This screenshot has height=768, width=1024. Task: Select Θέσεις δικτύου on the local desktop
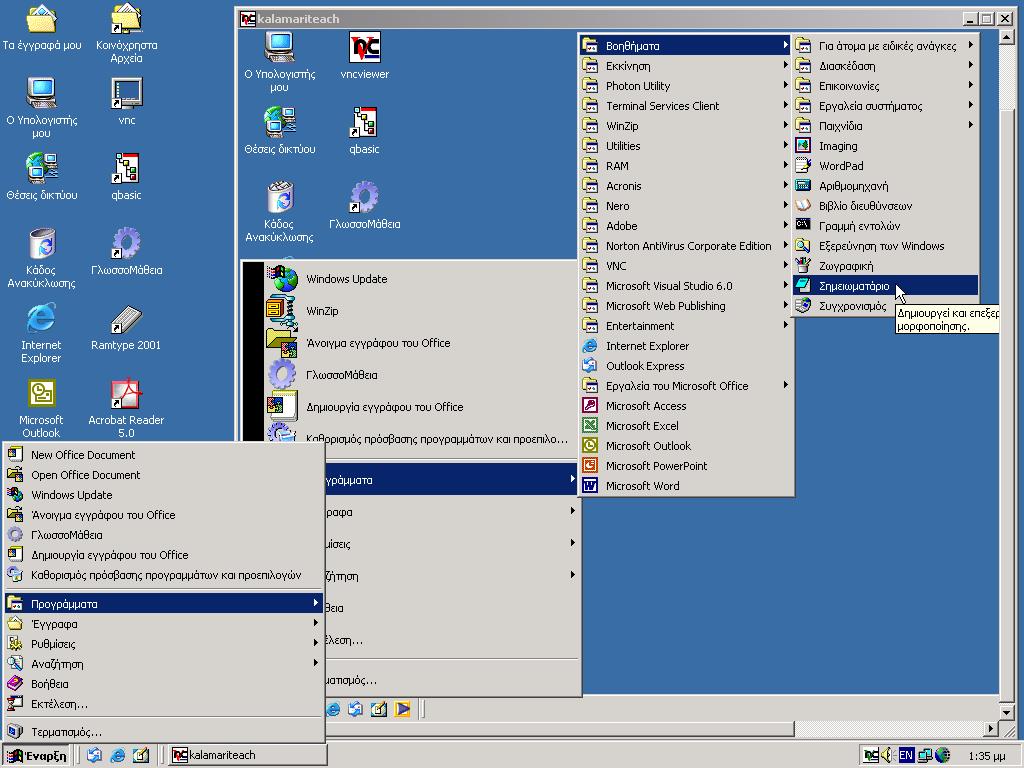(x=42, y=176)
